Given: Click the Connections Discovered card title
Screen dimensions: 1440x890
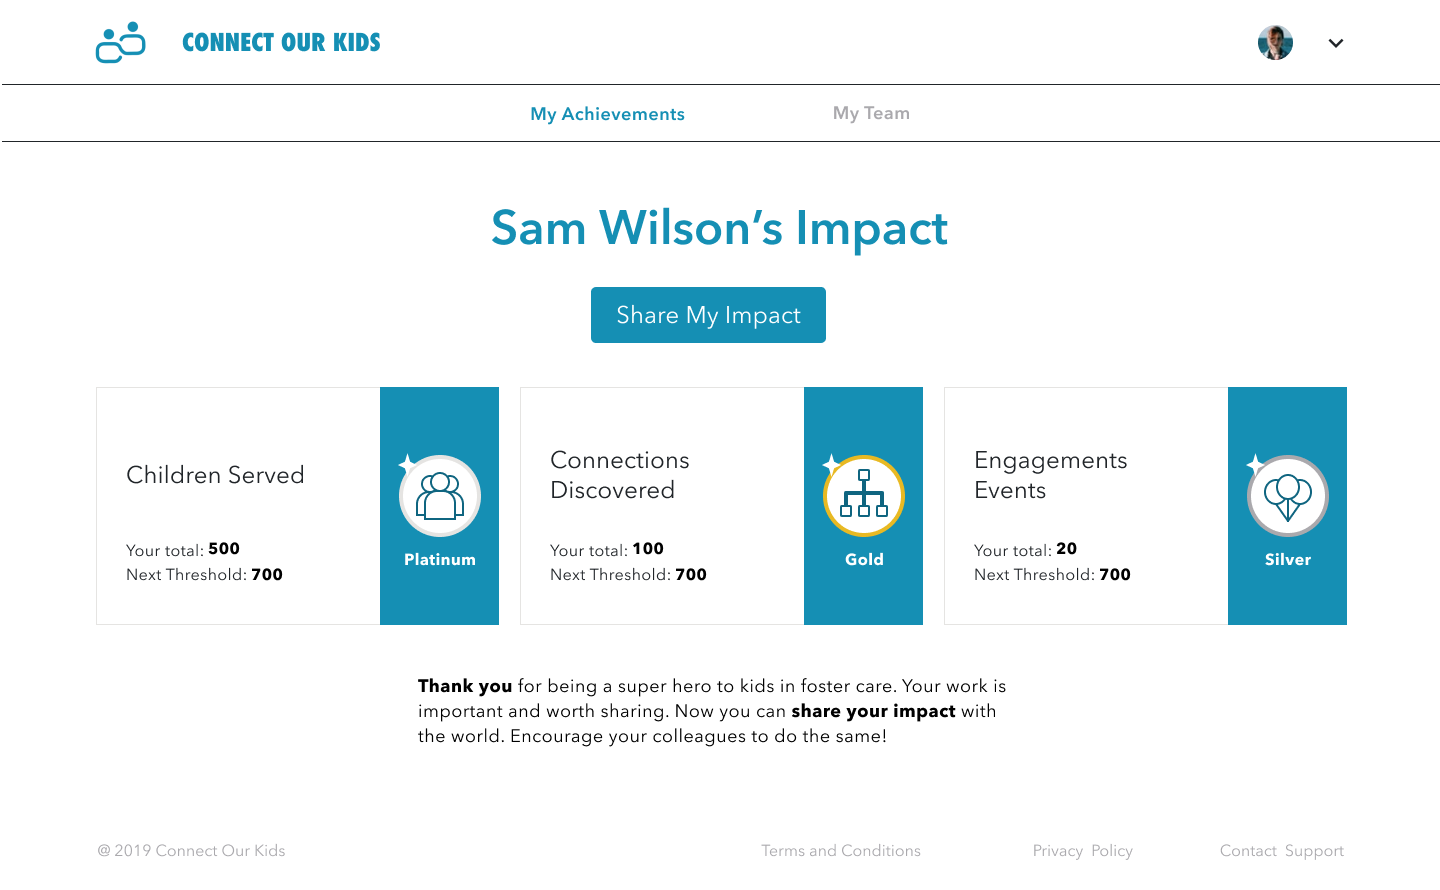Looking at the screenshot, I should click(620, 475).
